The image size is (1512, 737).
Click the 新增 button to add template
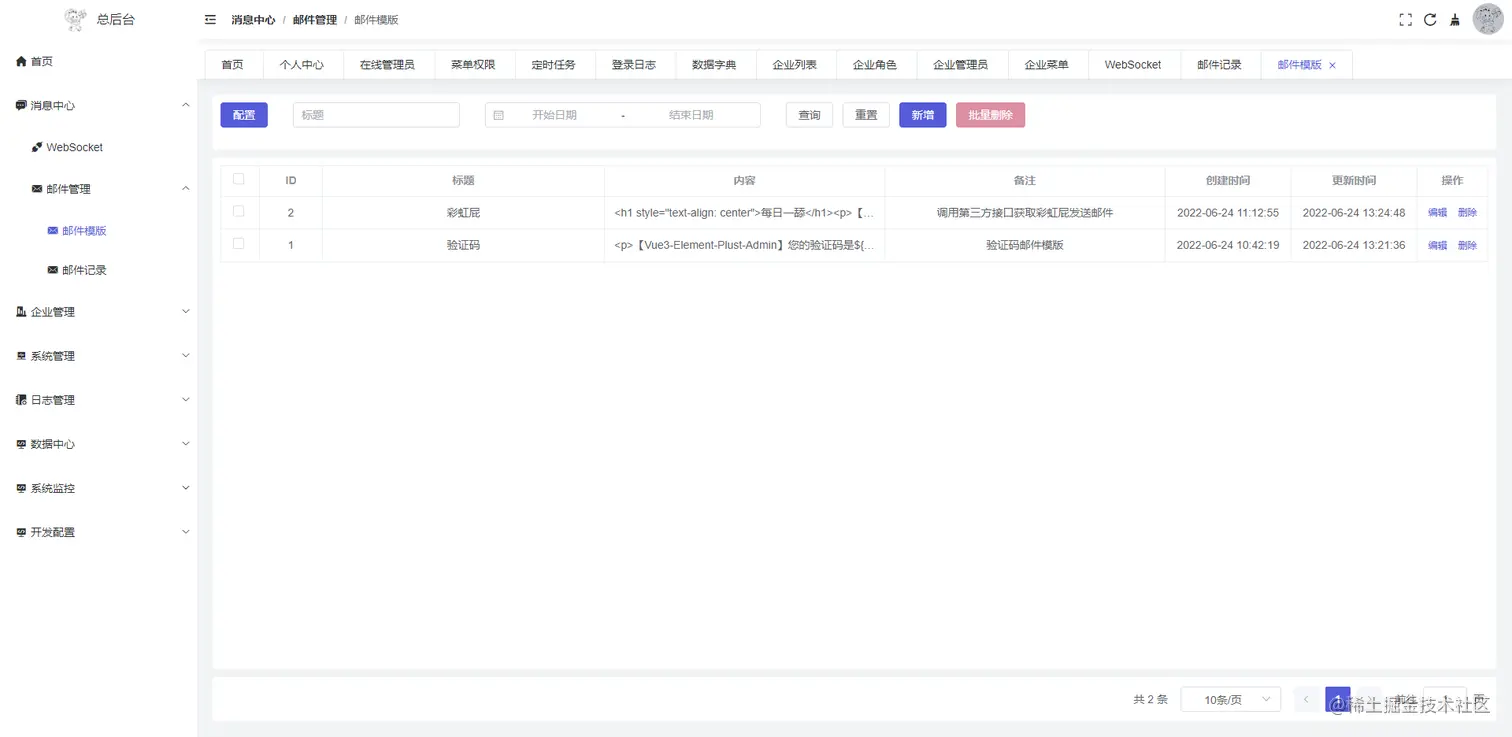pyautogui.click(x=922, y=114)
